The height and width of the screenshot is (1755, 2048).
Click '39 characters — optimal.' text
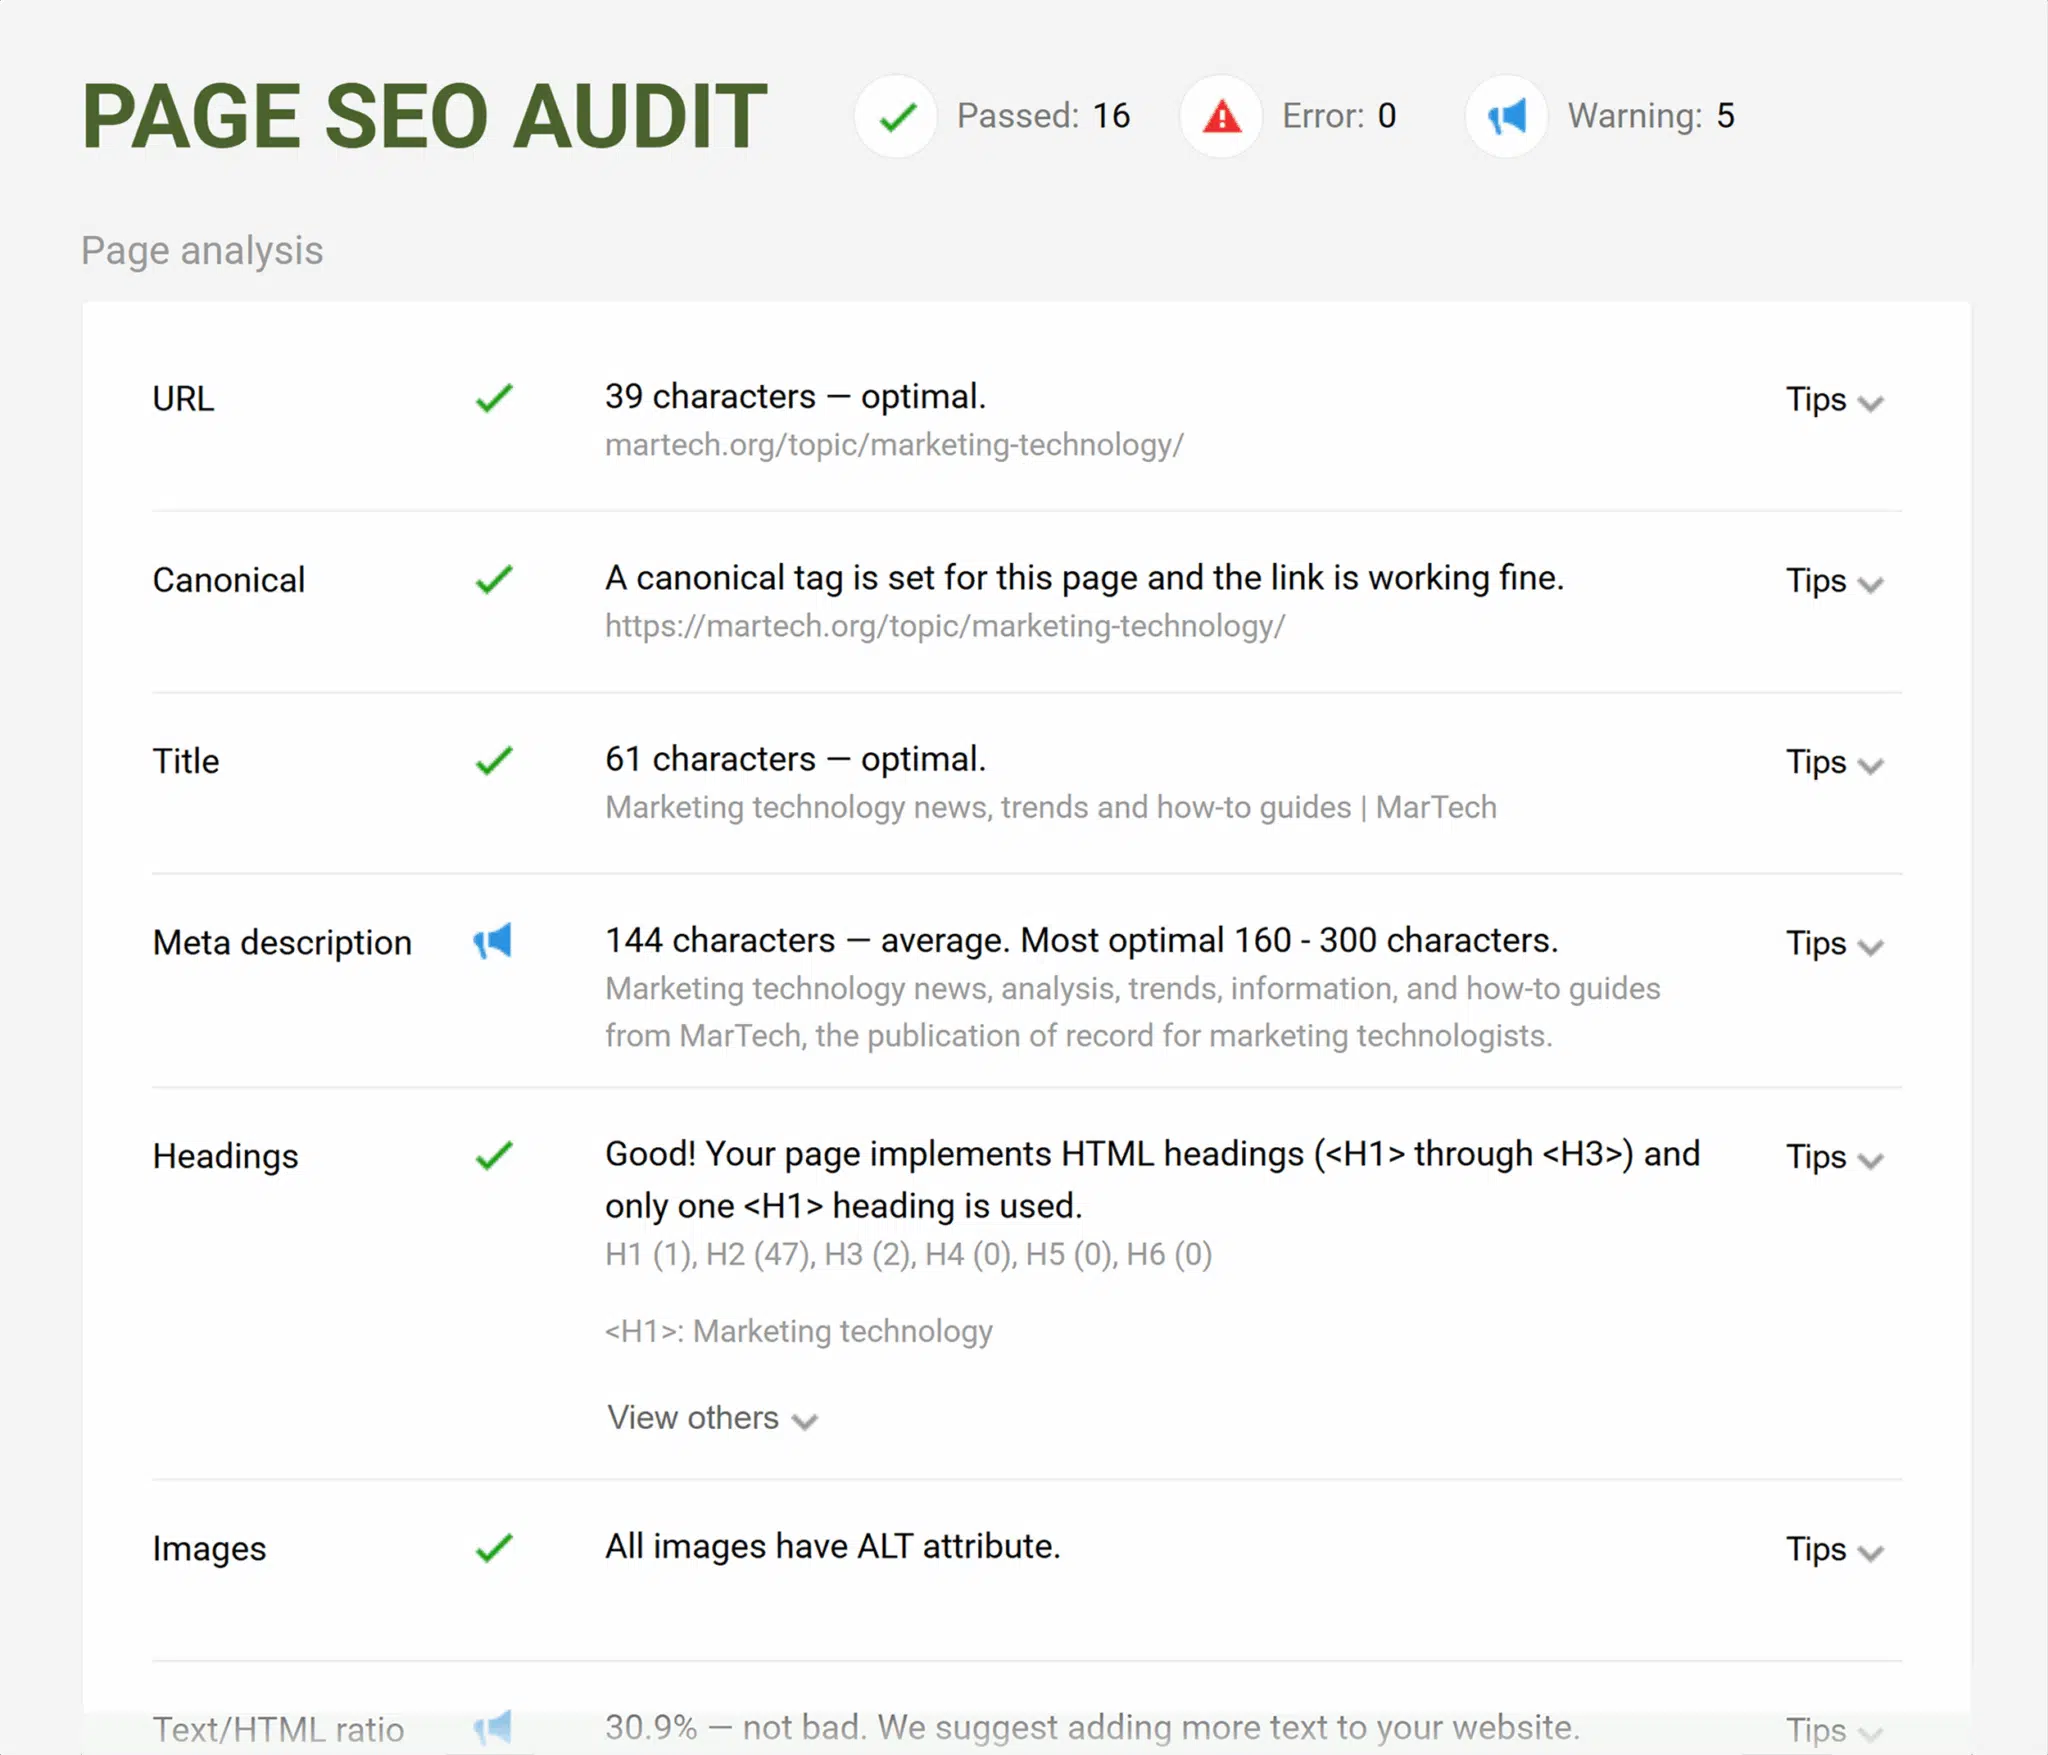(x=796, y=397)
